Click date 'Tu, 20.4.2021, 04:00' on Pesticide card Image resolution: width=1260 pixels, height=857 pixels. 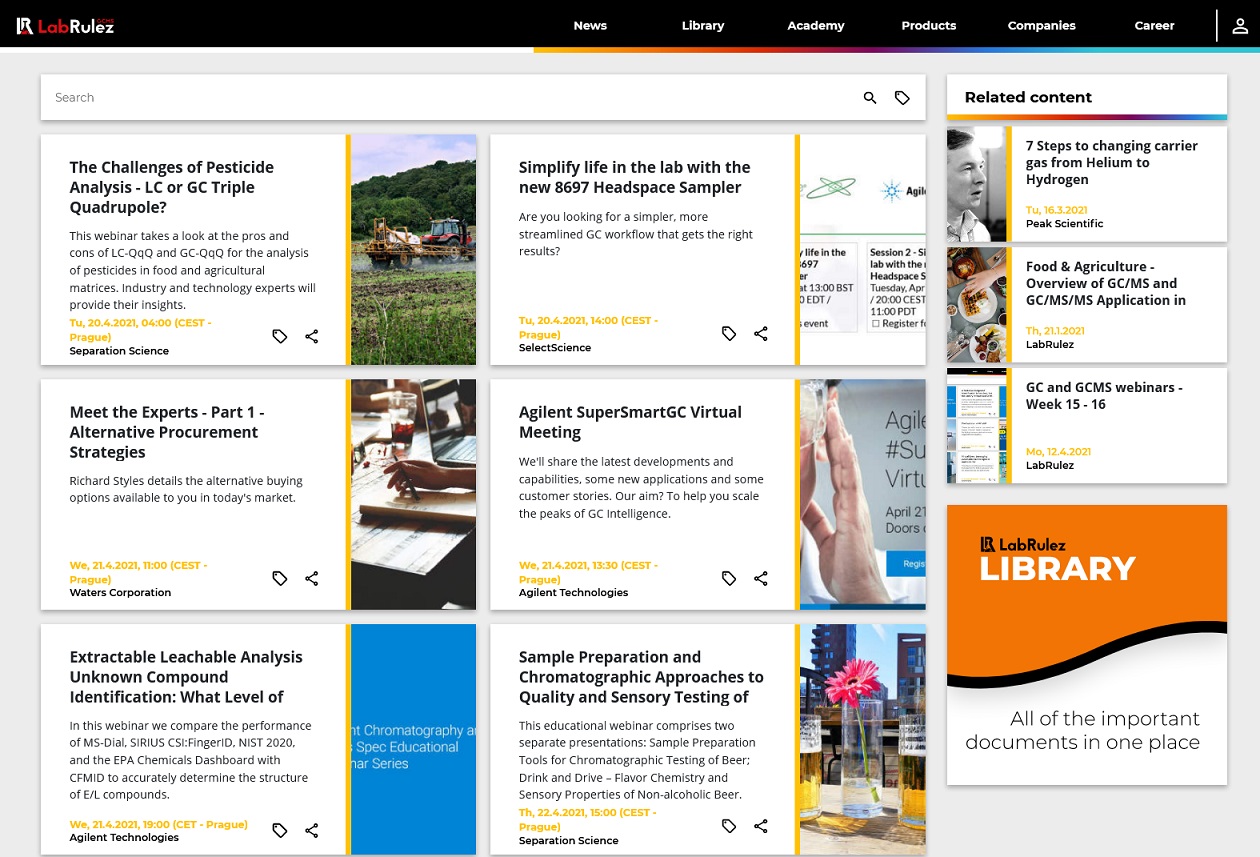point(140,330)
